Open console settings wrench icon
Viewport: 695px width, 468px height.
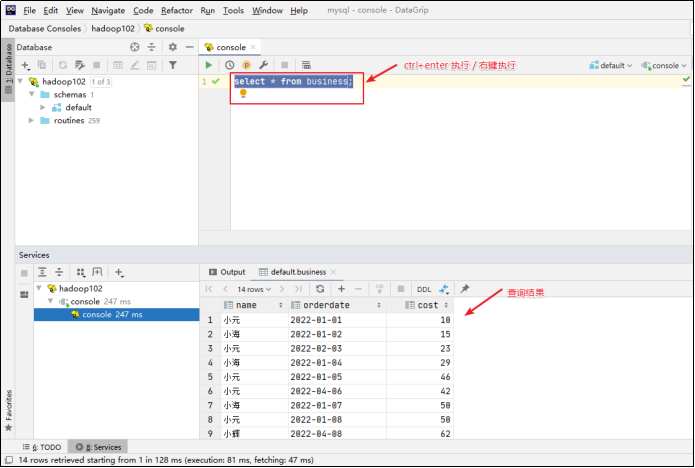(x=263, y=65)
